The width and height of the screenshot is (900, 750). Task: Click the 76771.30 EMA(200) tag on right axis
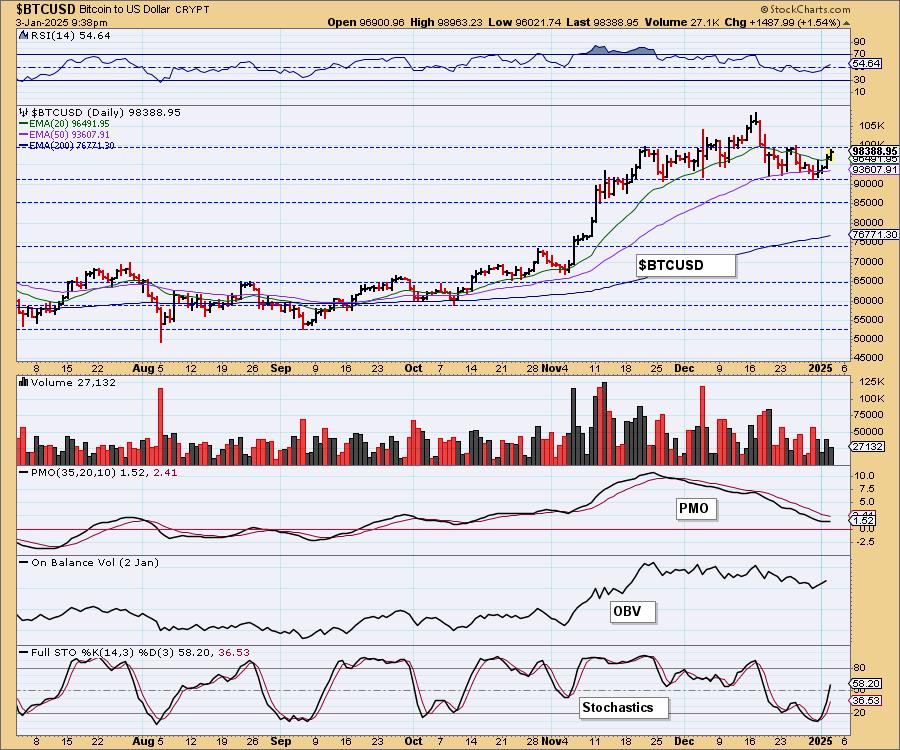pos(875,235)
